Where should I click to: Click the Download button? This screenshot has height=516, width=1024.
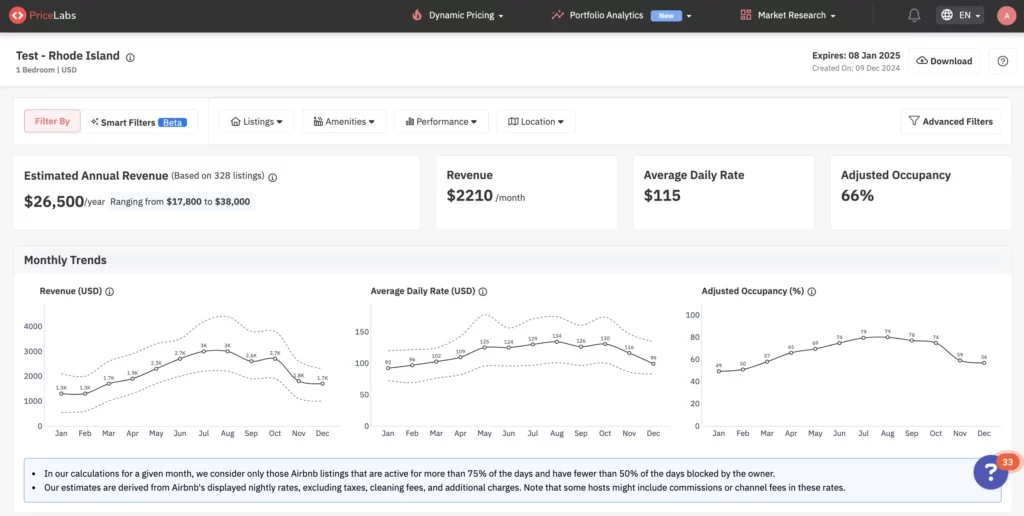pos(944,61)
